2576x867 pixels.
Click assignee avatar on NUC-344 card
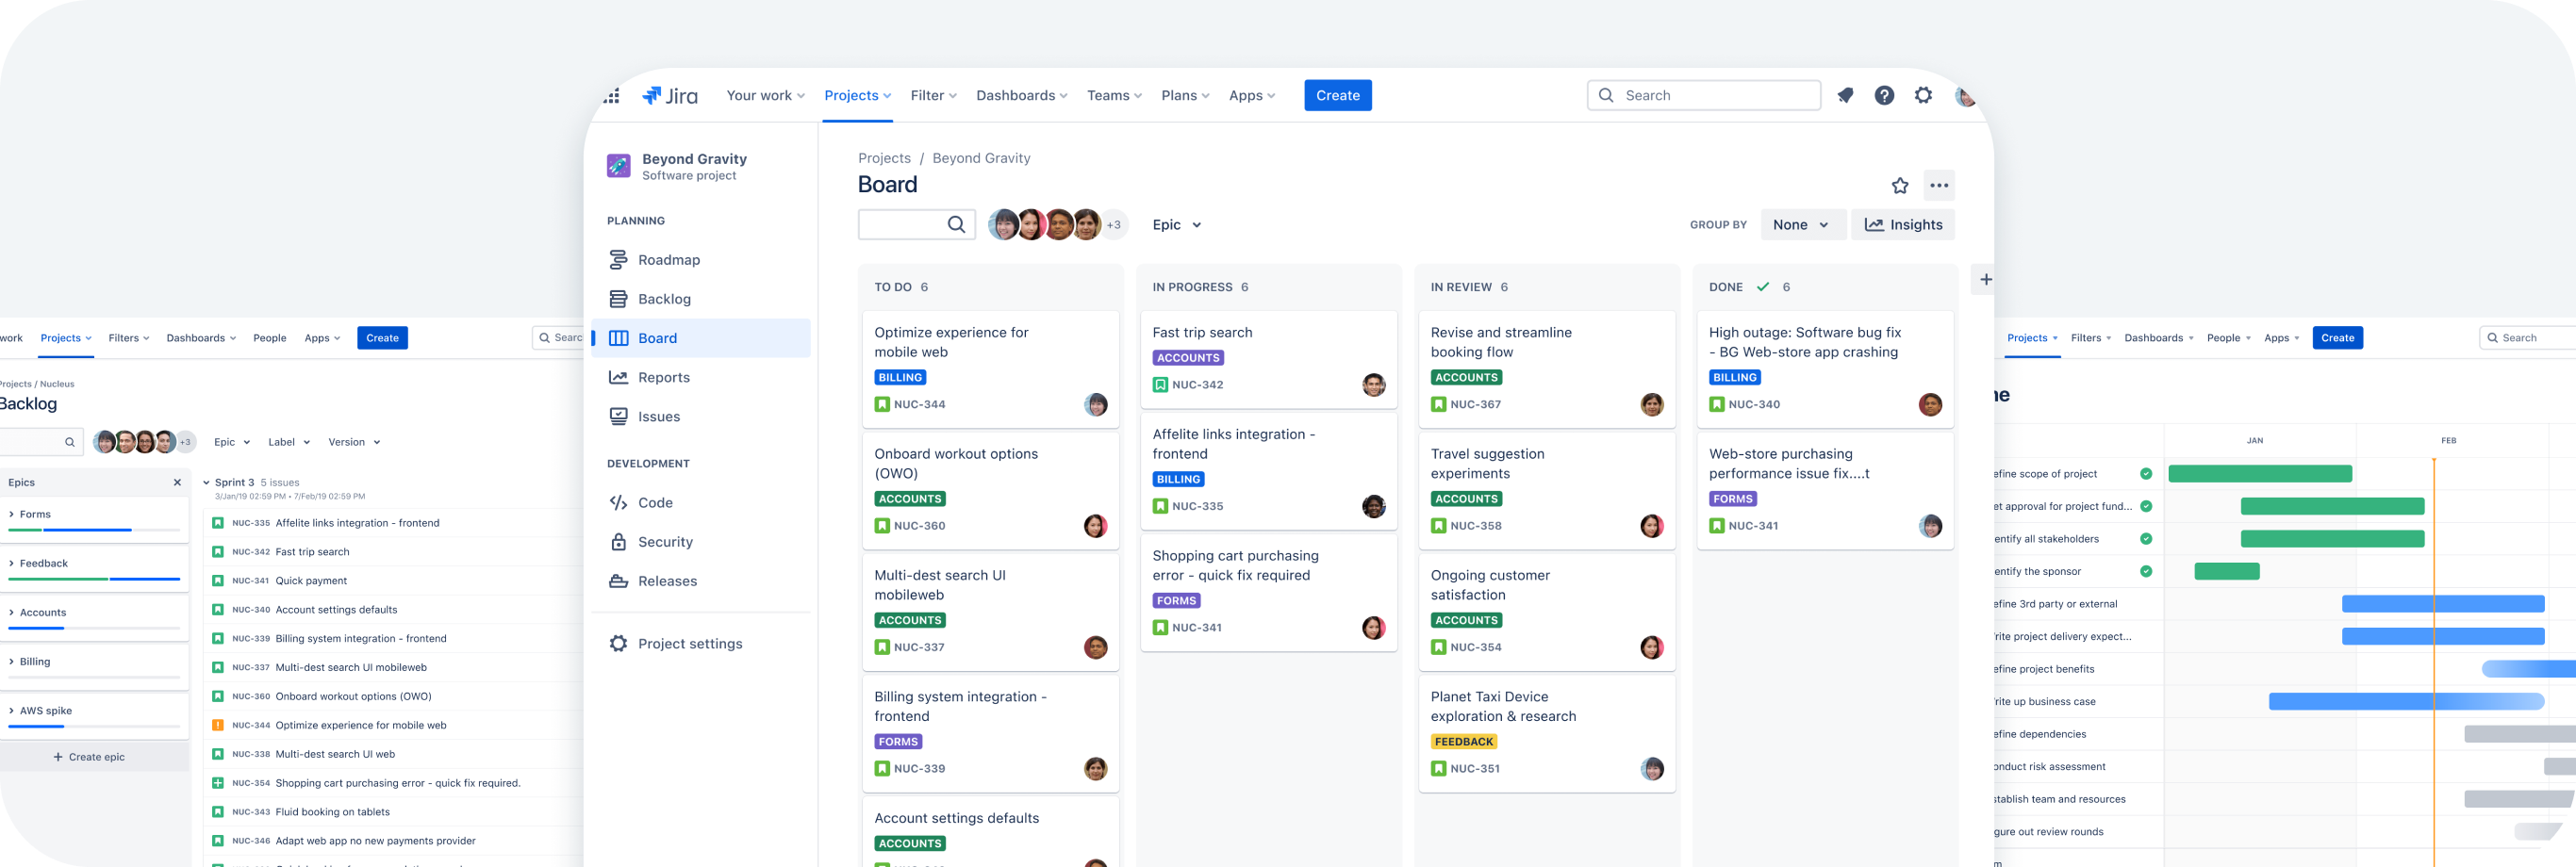1095,404
